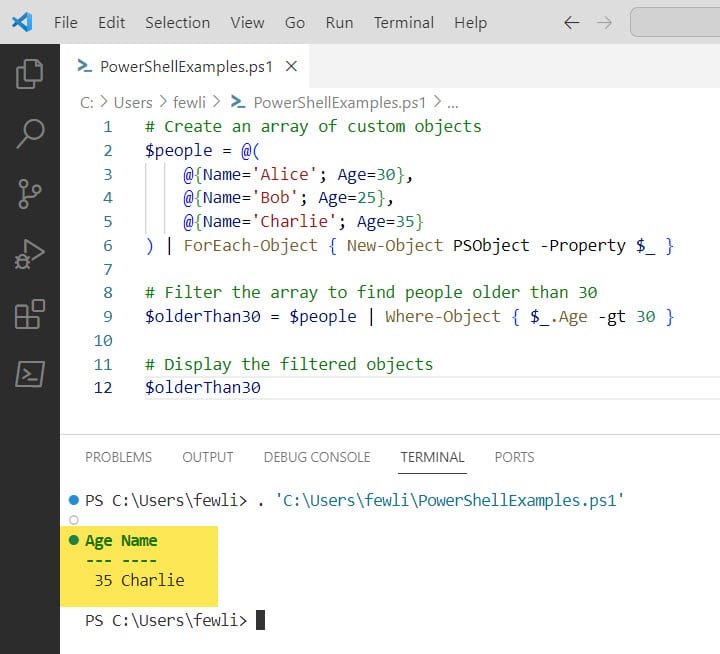This screenshot has width=720, height=654.
Task: Click the green decoration dot beside Age
Action: coord(73,540)
